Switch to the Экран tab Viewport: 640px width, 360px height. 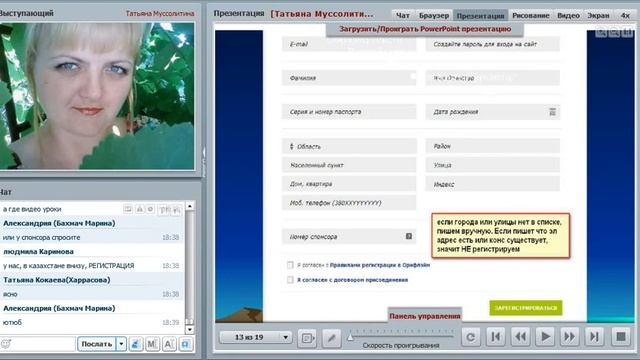coord(598,16)
